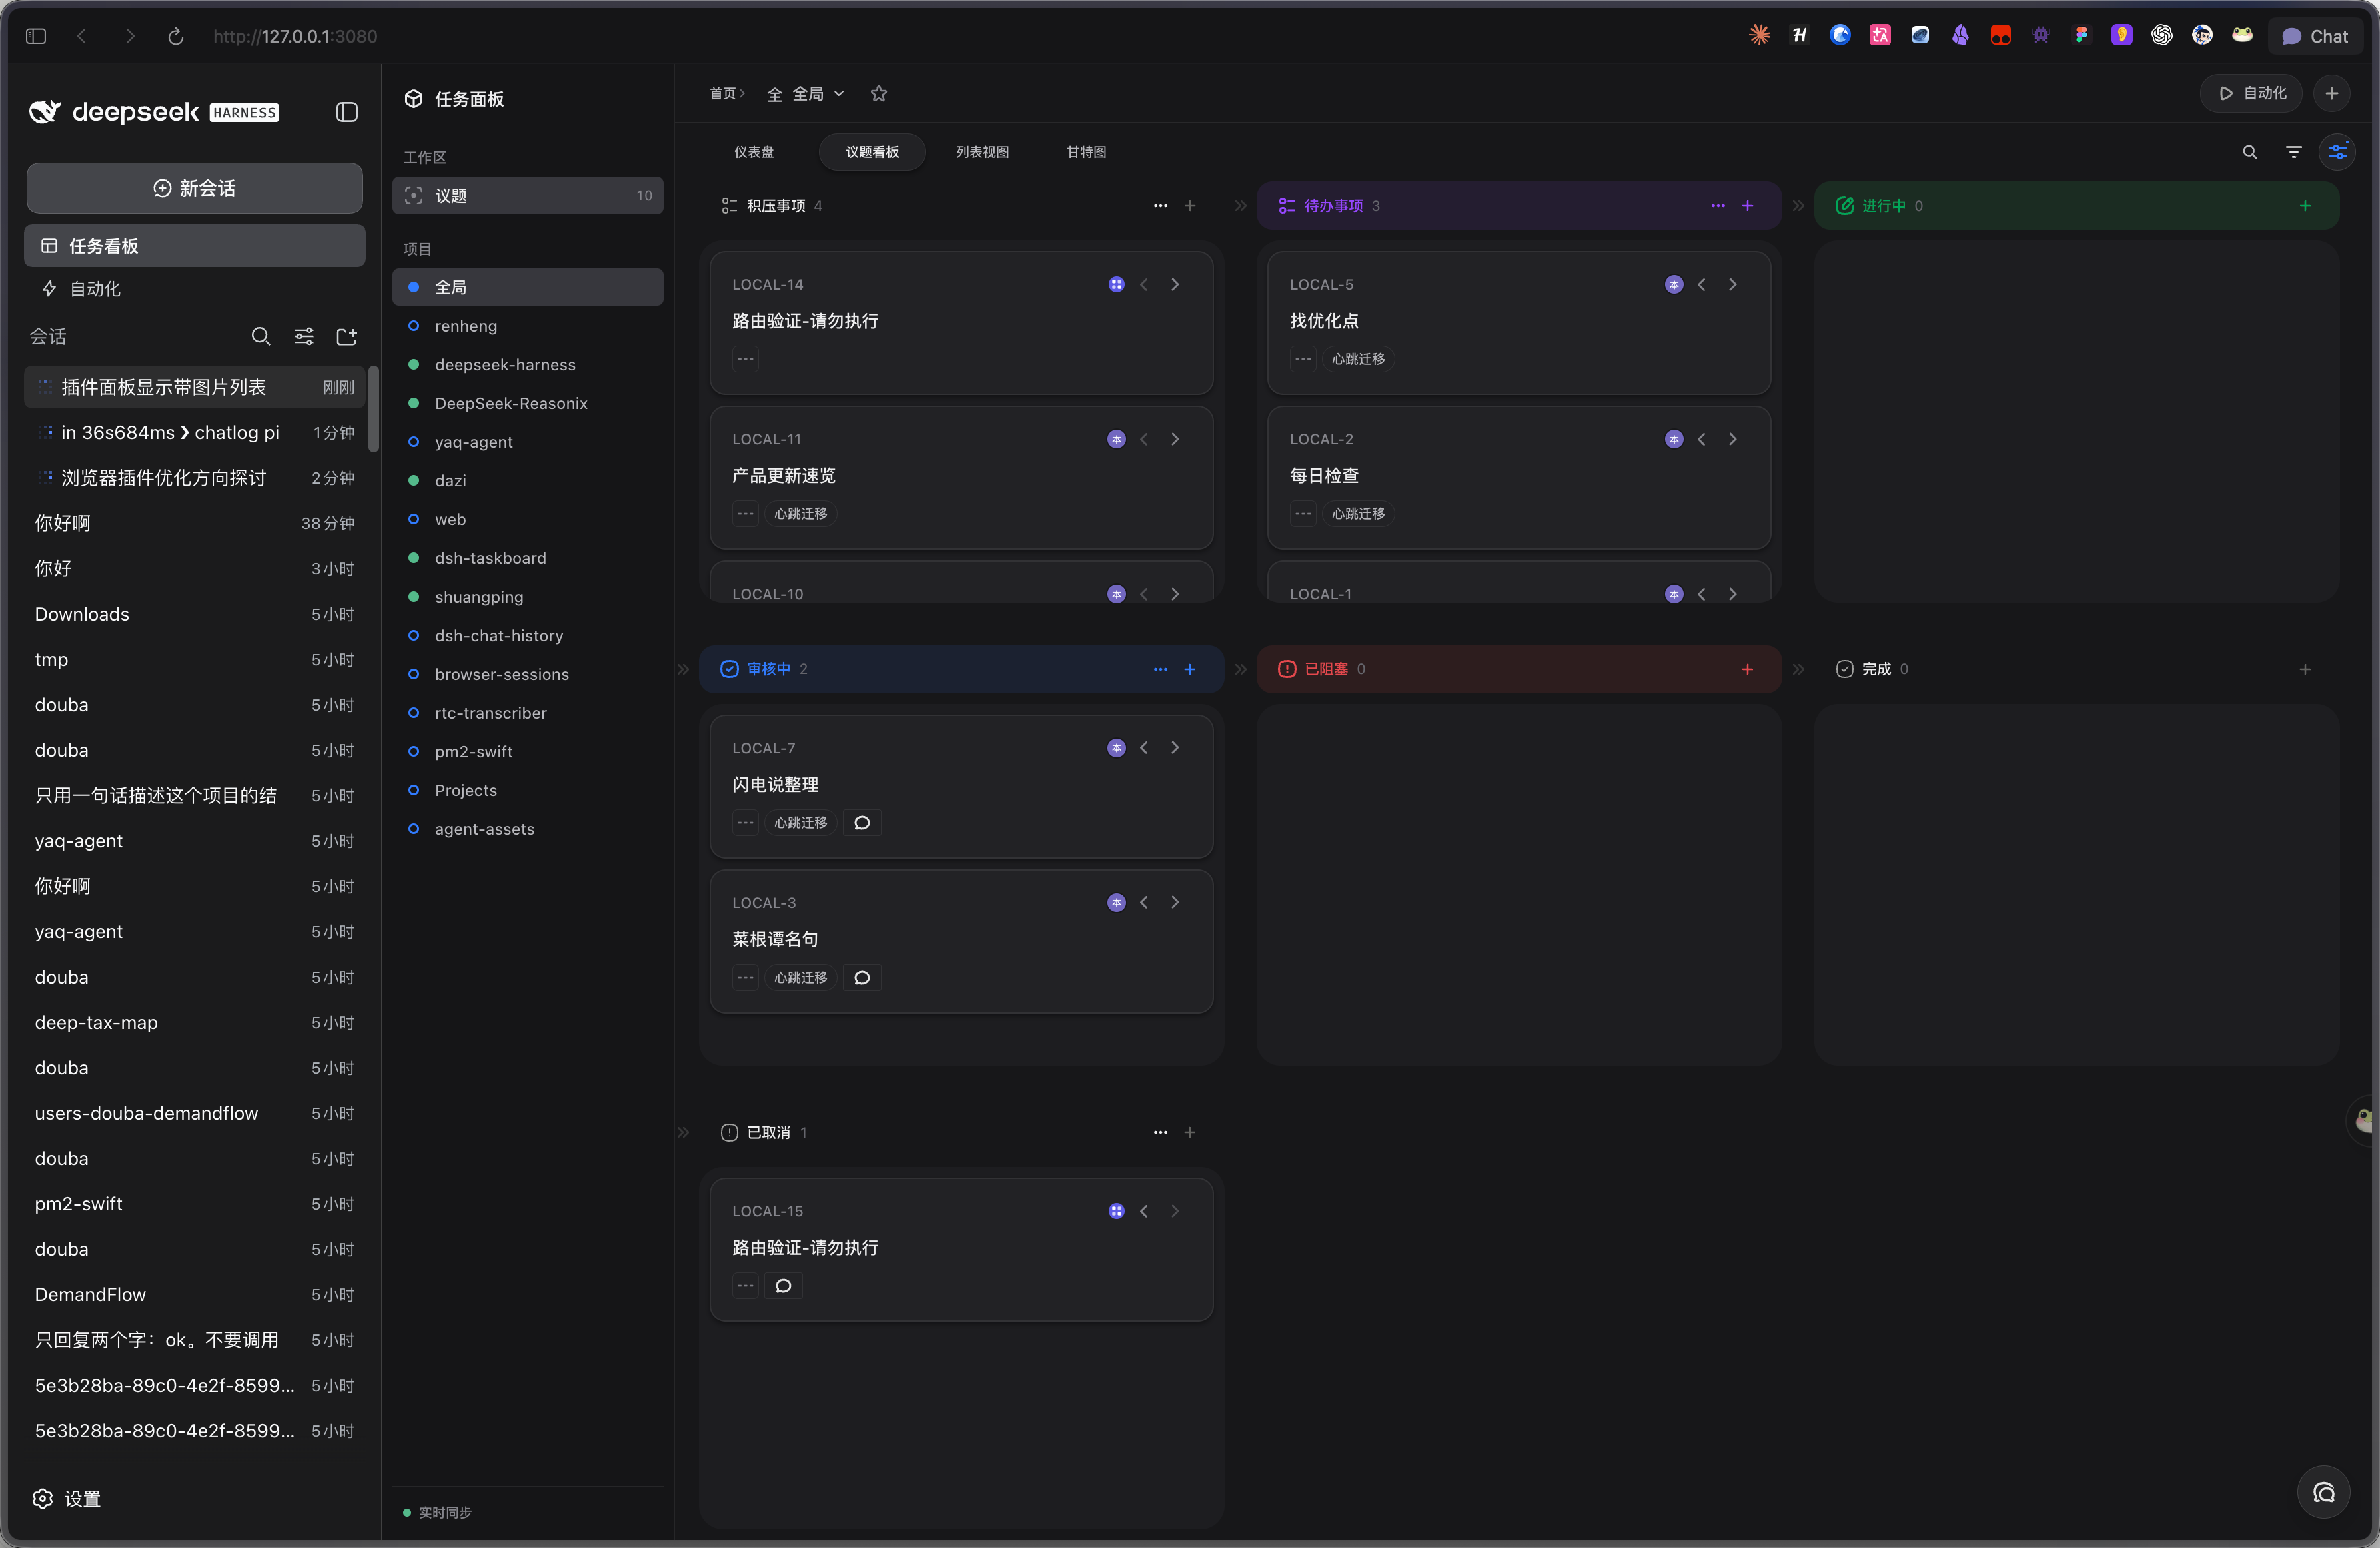
Task: Open the 自动化 sidebar item
Action: 194,288
